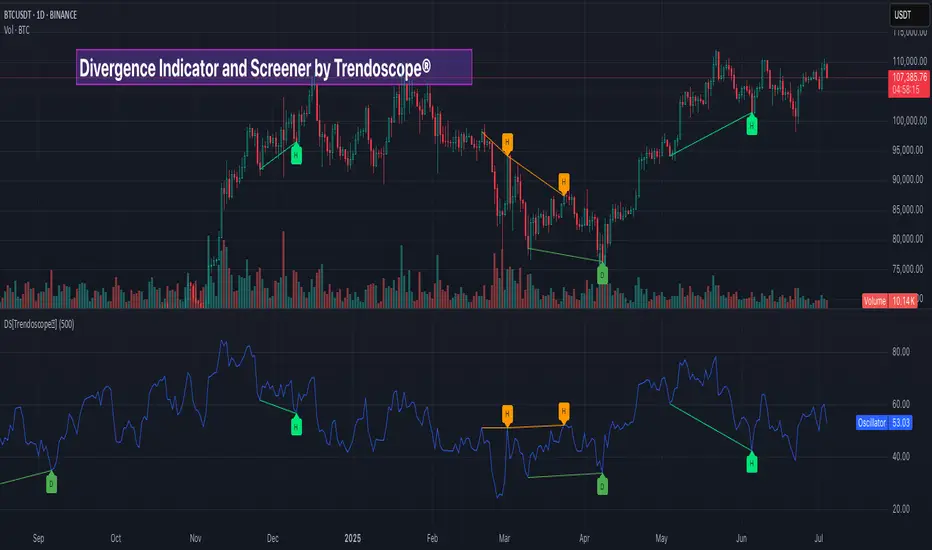
Task: Click the Jul label on time axis
Action: pos(818,538)
